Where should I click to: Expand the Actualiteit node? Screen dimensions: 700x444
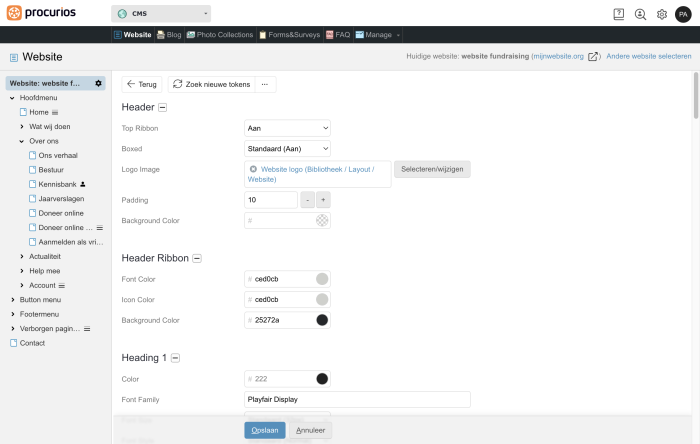click(x=22, y=257)
